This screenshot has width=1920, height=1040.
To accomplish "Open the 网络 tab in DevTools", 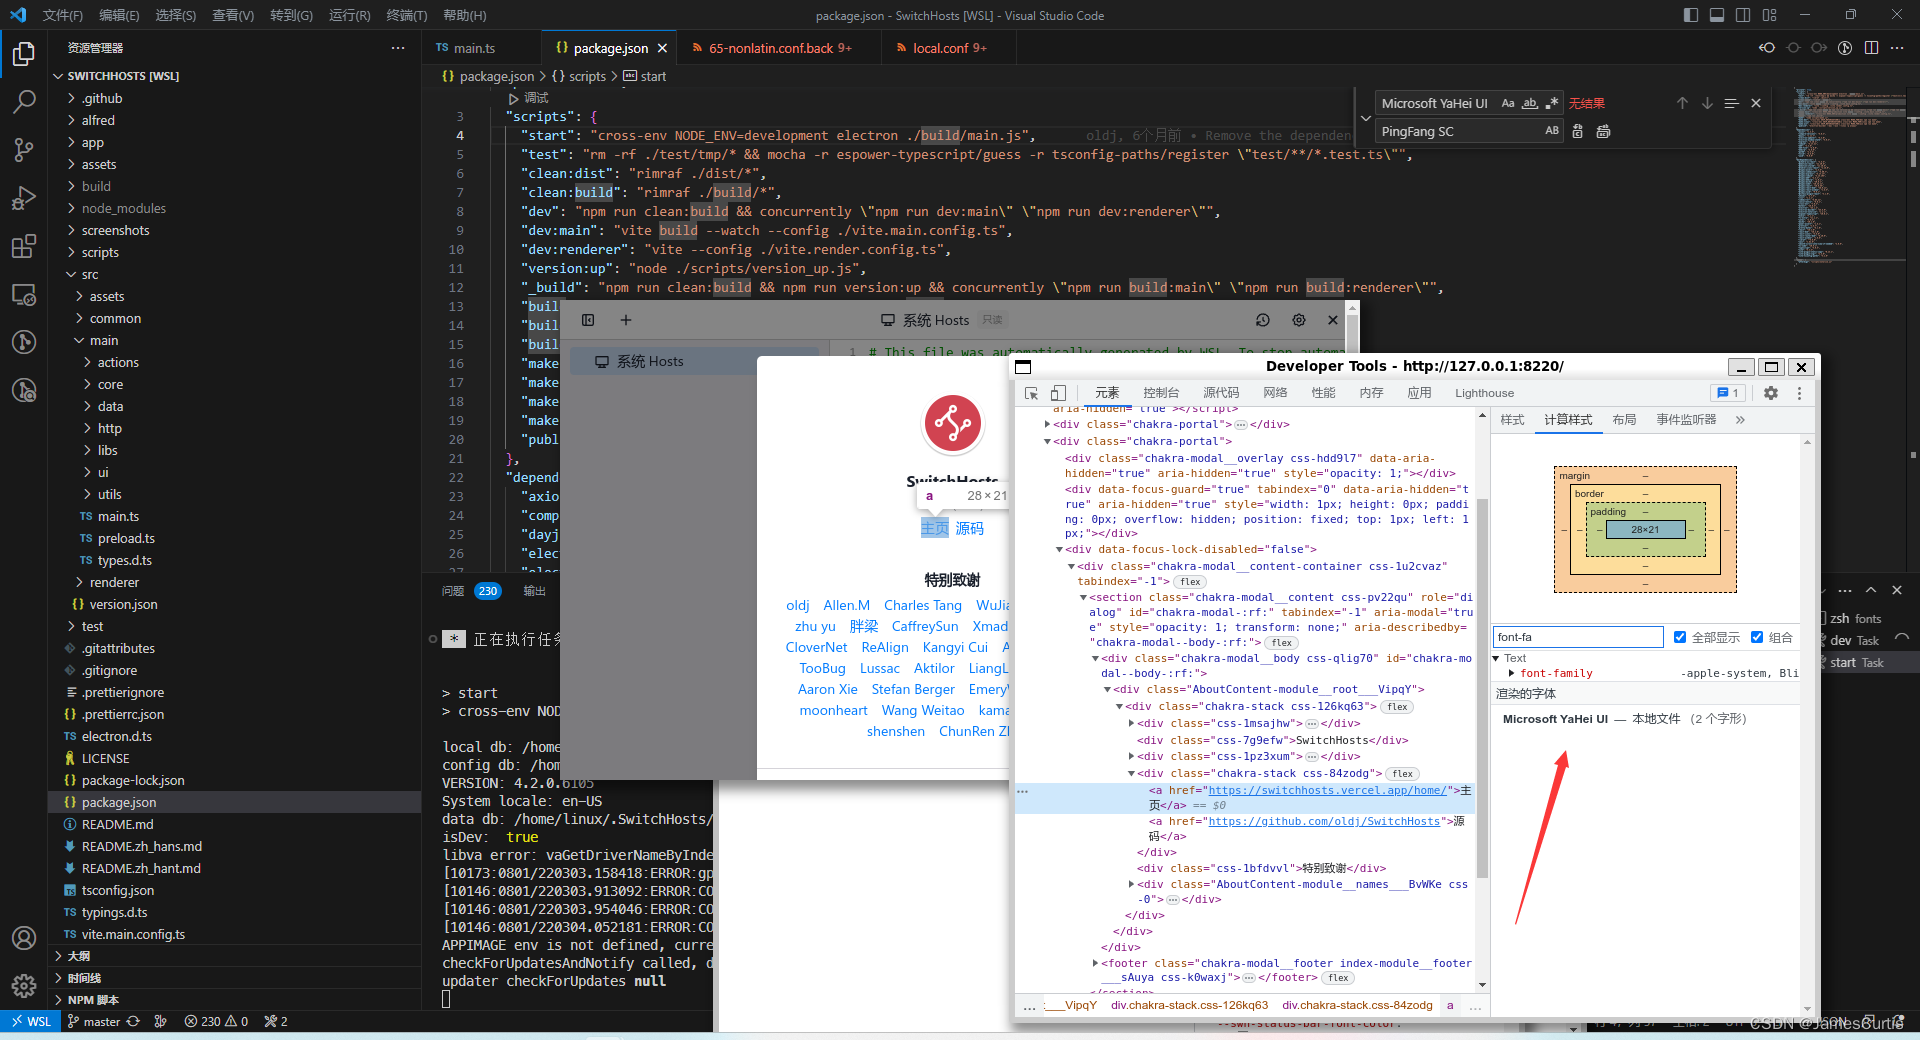I will click(1275, 393).
